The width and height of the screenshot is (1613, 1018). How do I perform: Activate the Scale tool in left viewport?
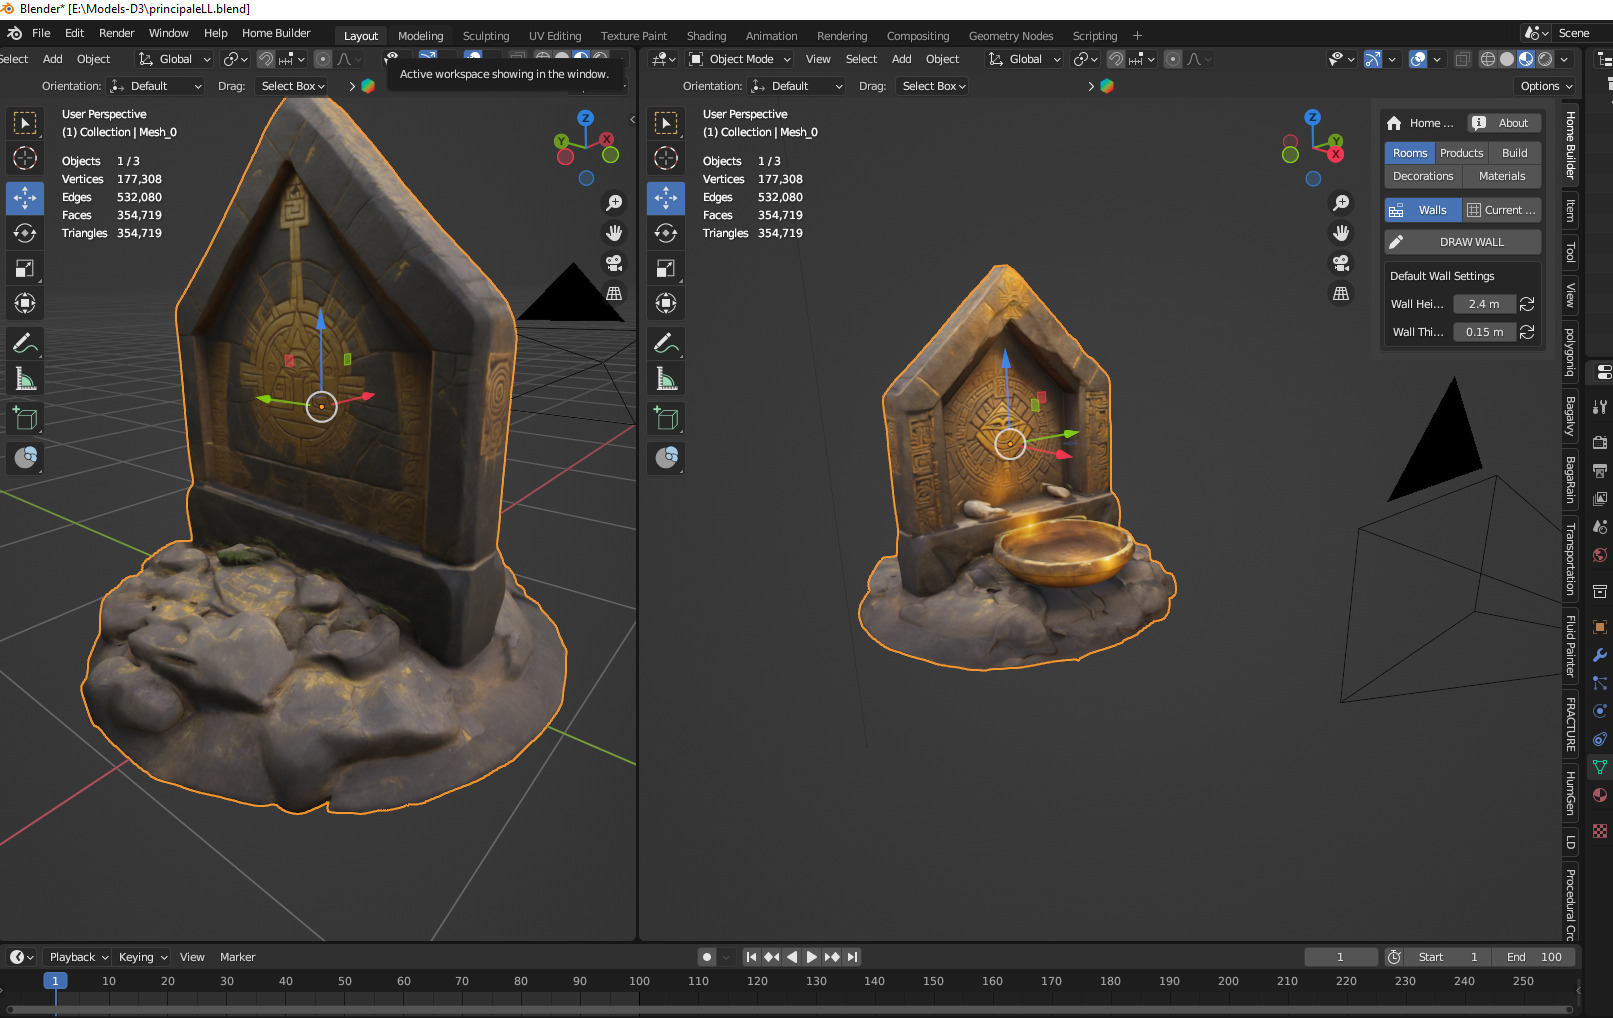tap(25, 268)
